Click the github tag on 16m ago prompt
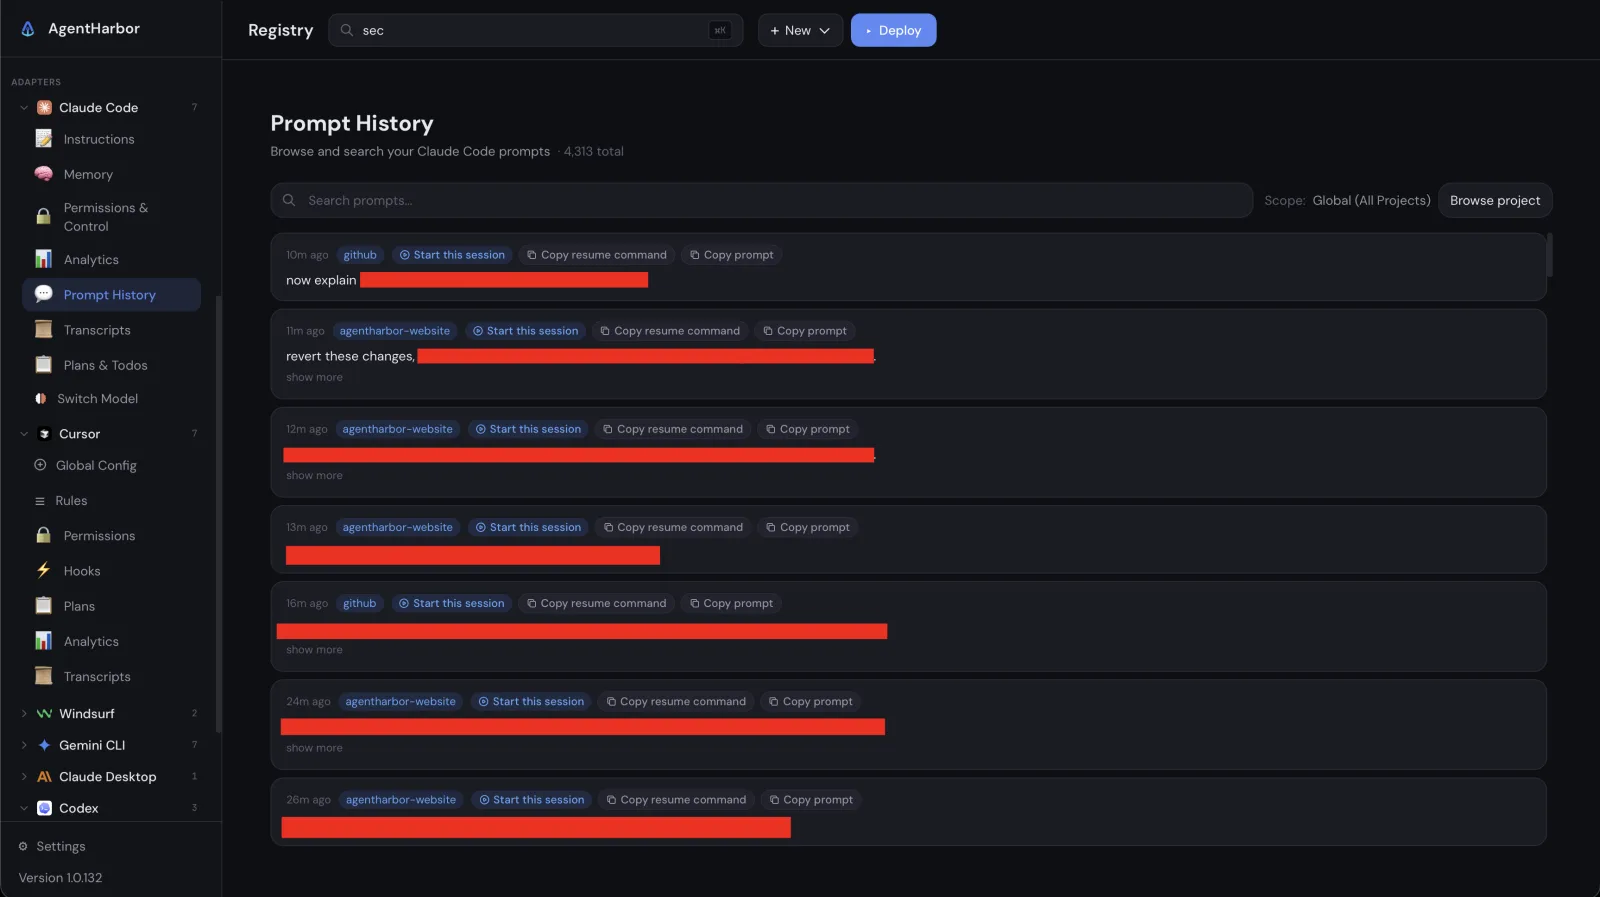Viewport: 1600px width, 897px height. [x=359, y=603]
